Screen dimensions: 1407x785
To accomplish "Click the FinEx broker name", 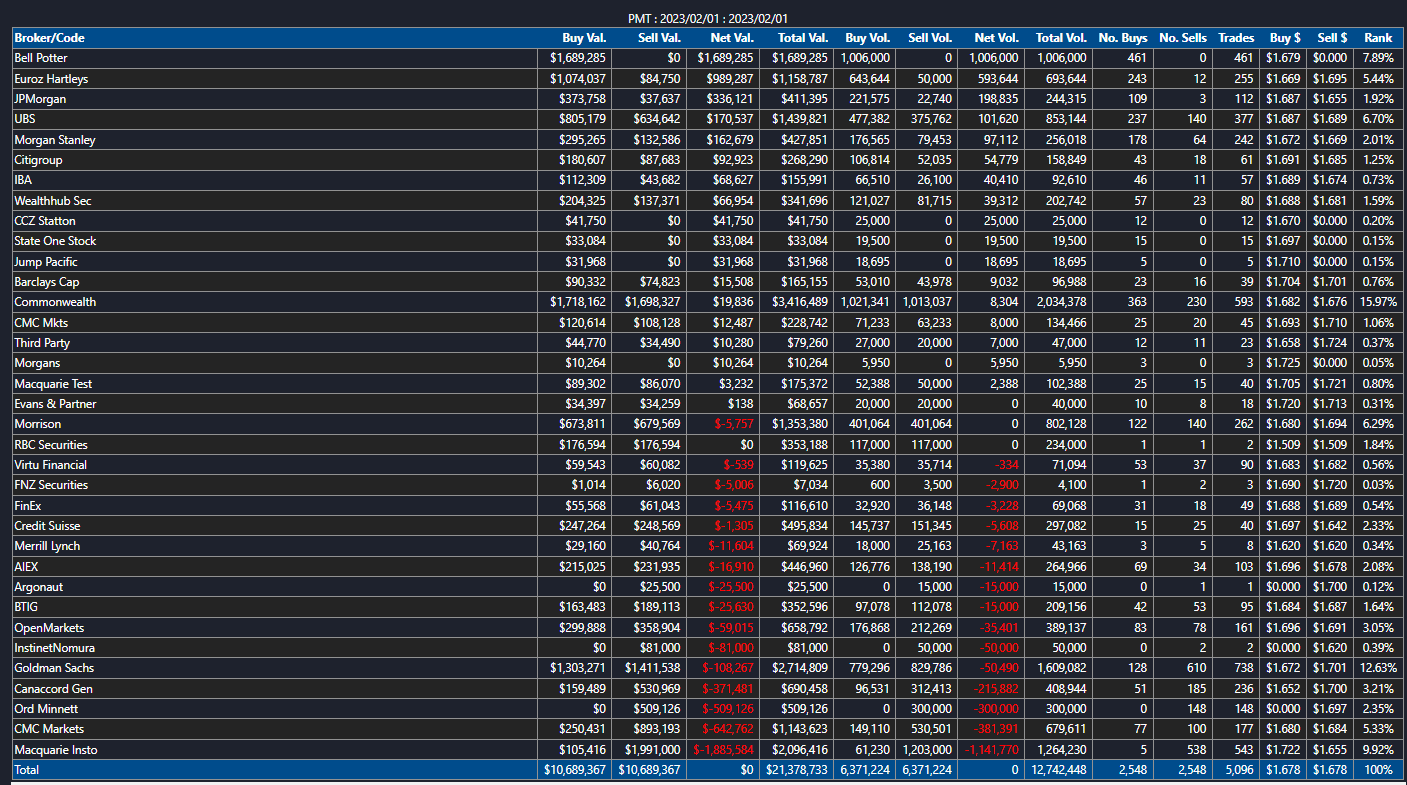I will pos(28,506).
